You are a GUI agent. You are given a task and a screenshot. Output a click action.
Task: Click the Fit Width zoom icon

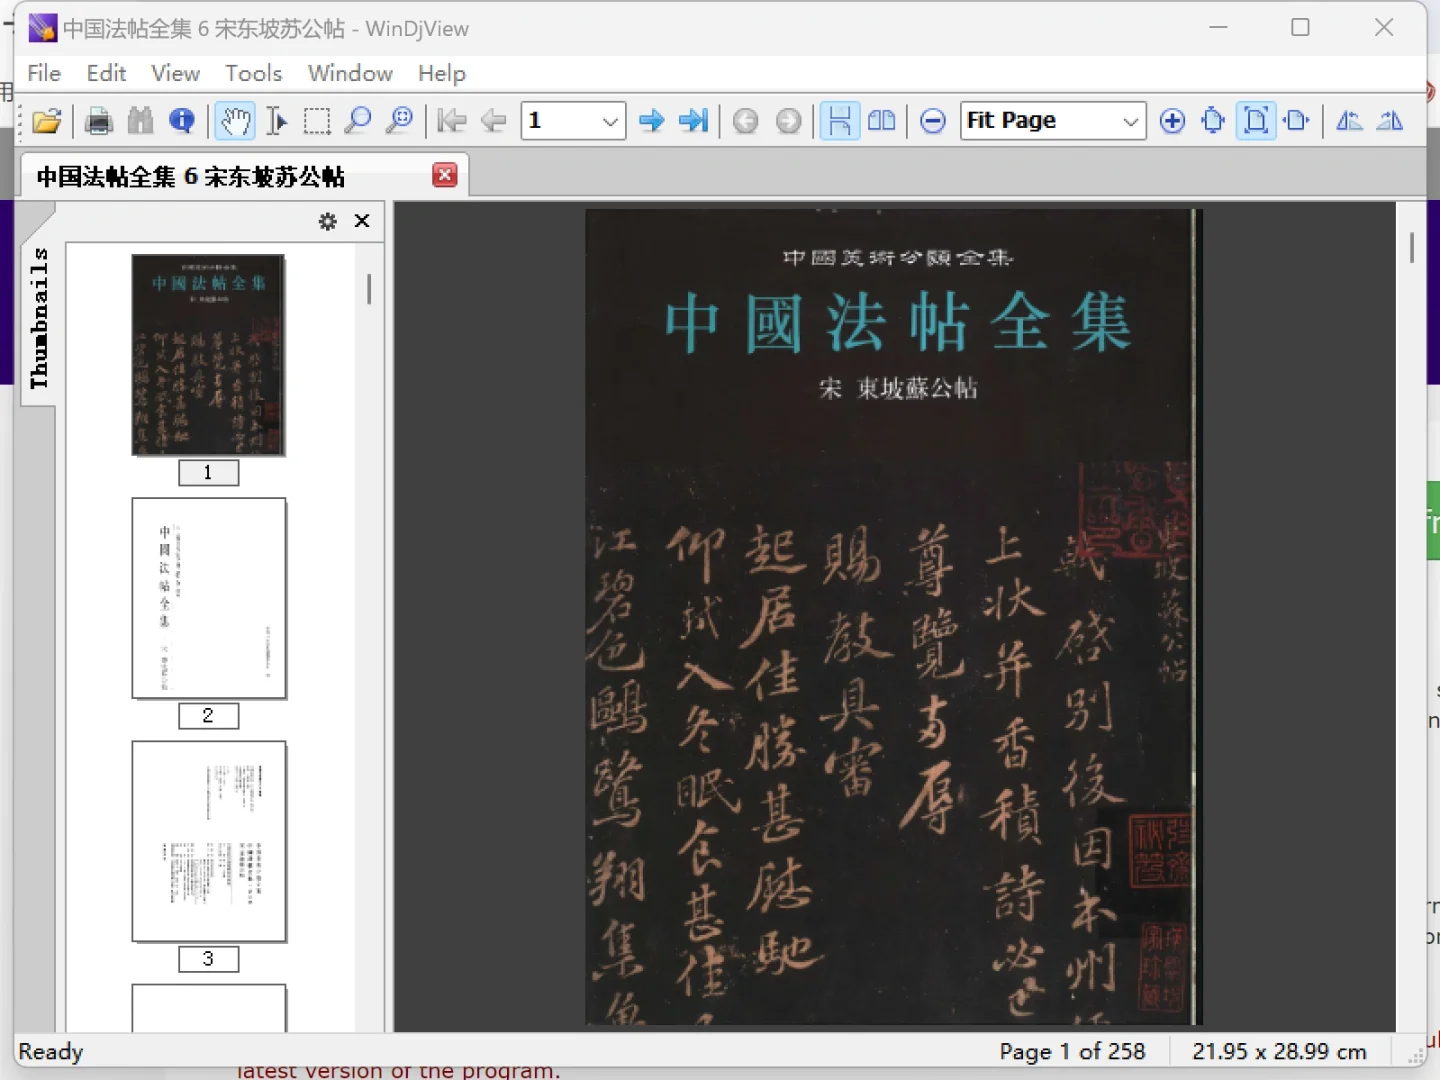coord(1297,121)
